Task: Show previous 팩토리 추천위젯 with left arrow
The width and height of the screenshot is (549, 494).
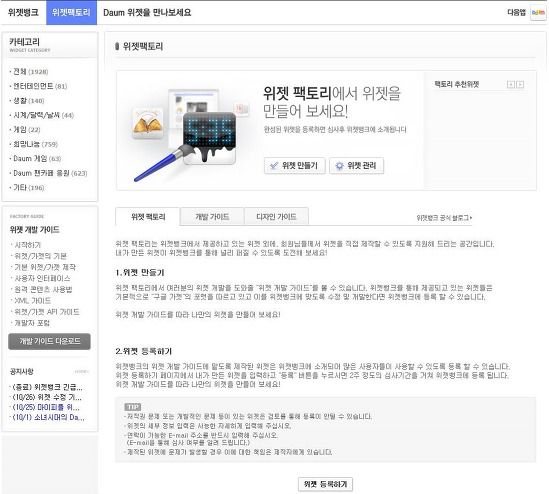Action: click(x=511, y=84)
